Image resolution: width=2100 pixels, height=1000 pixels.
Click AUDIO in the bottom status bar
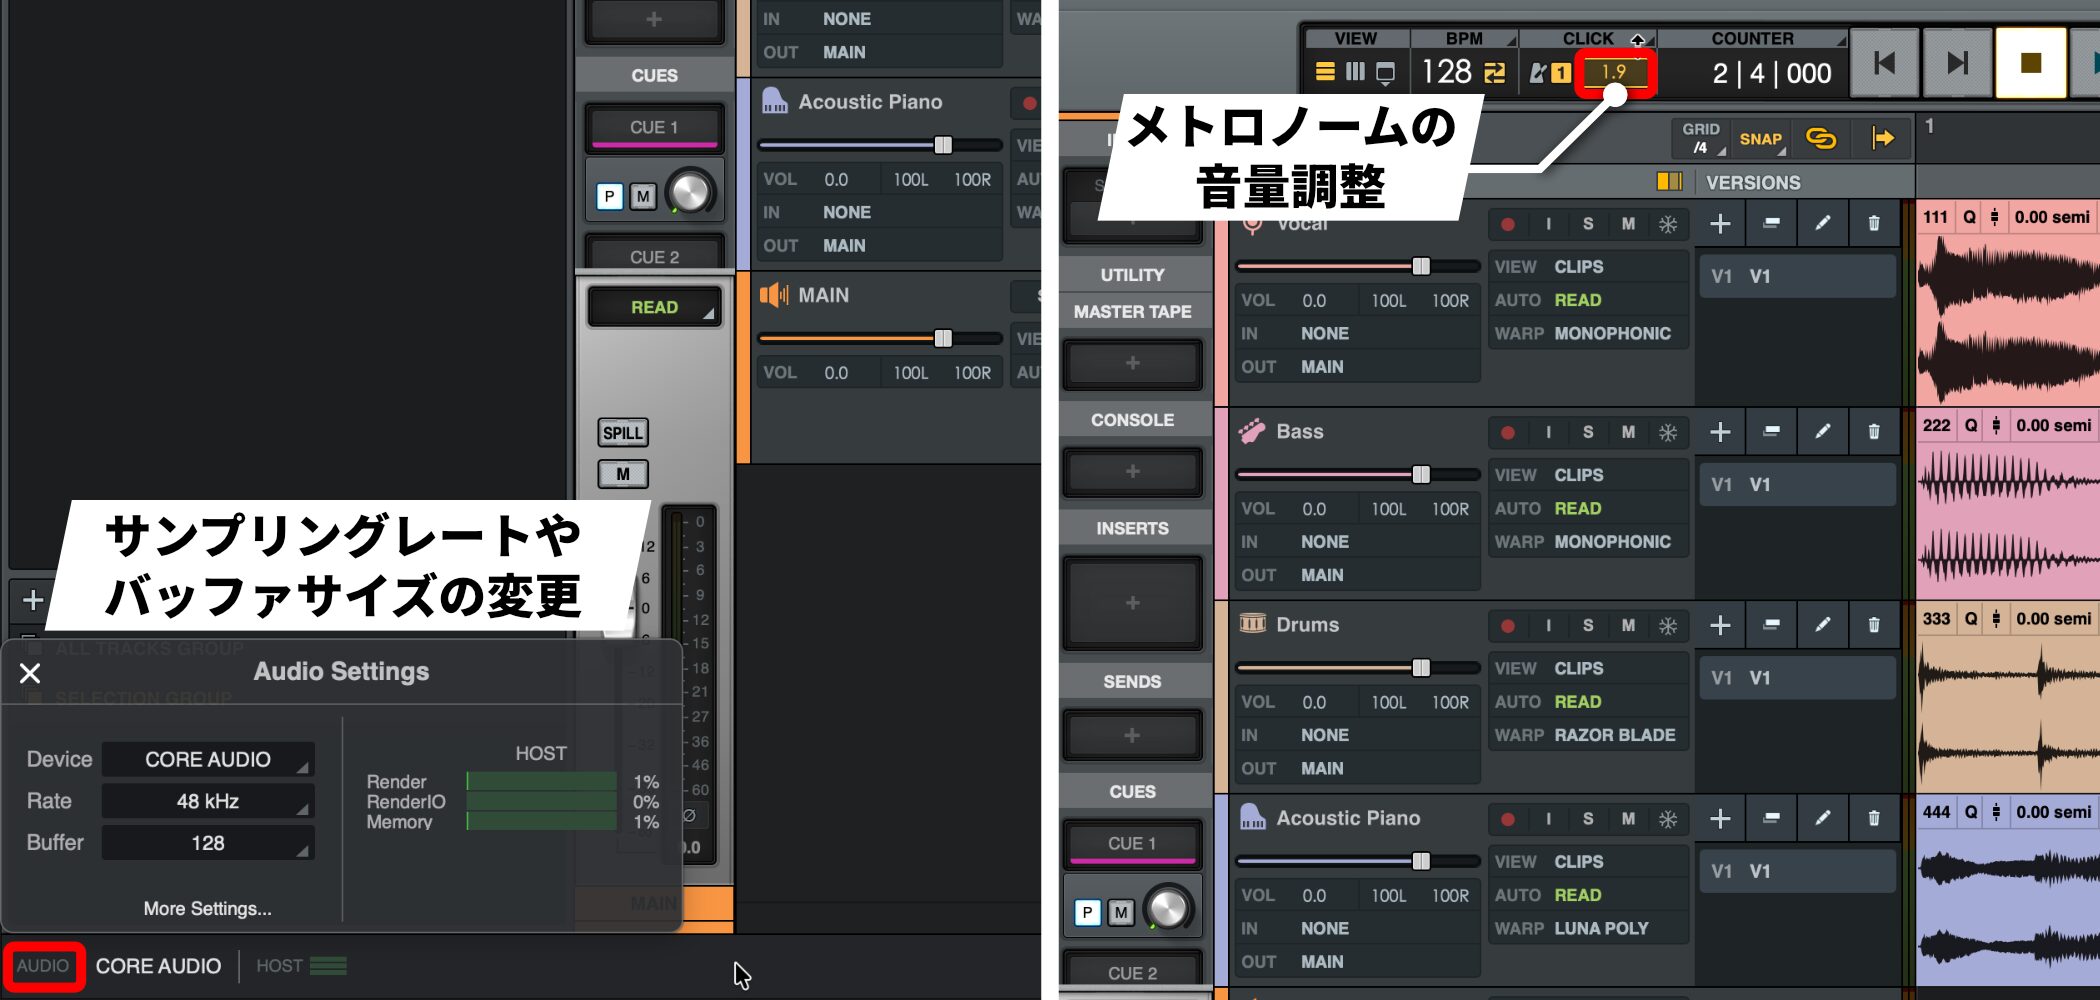point(43,966)
